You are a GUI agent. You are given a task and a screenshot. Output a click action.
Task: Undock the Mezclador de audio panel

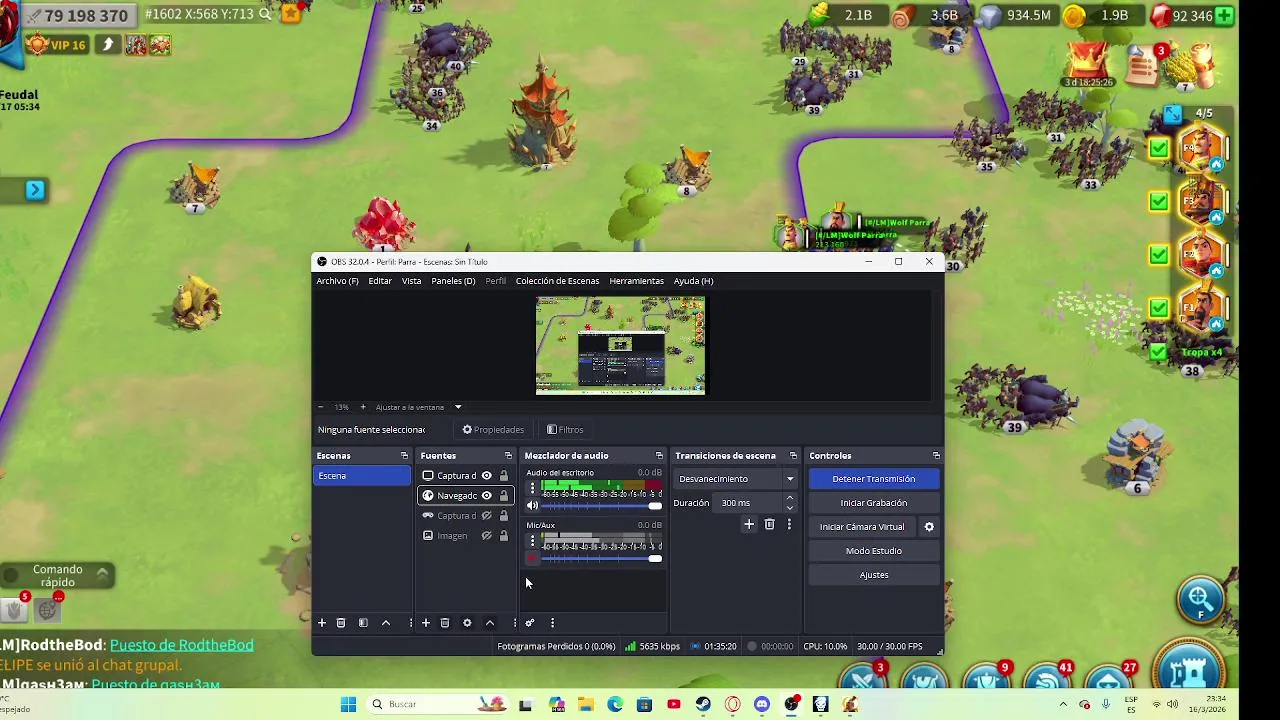pos(659,456)
